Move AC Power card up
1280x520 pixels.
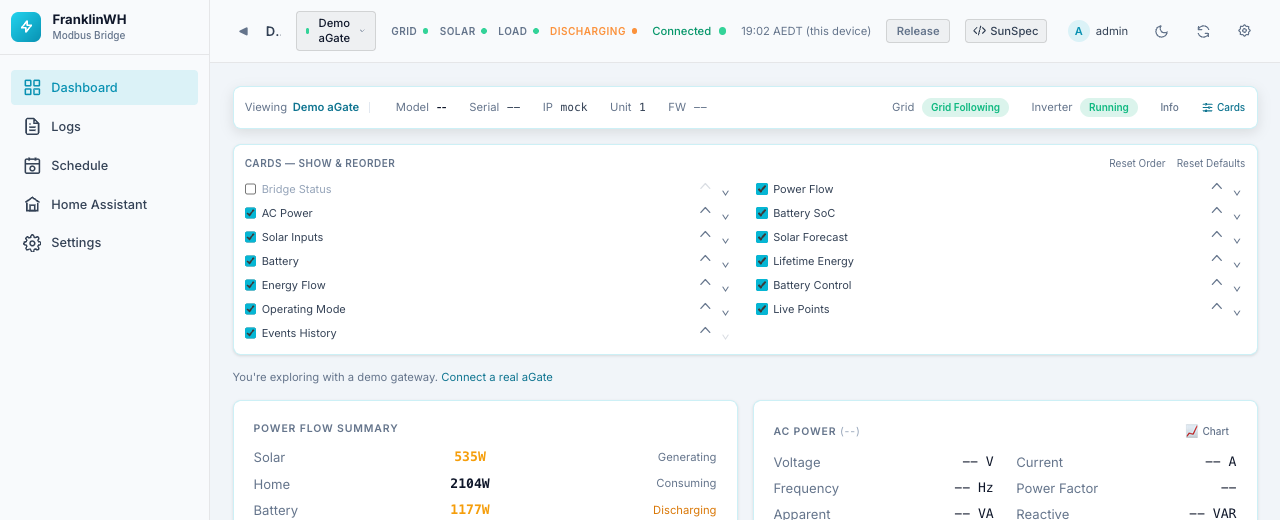pyautogui.click(x=705, y=211)
